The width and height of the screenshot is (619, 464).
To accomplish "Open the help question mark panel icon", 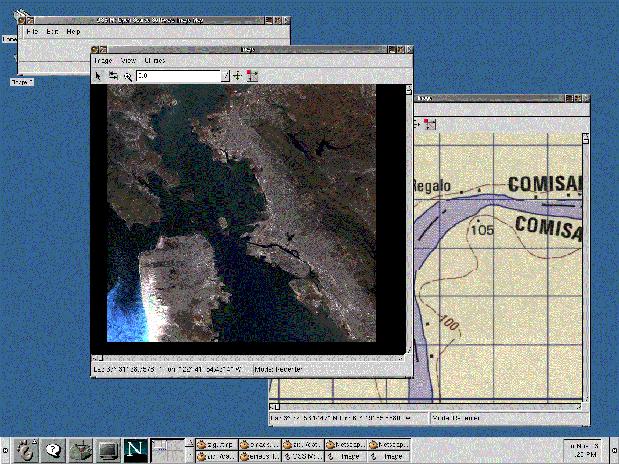I will (x=54, y=451).
